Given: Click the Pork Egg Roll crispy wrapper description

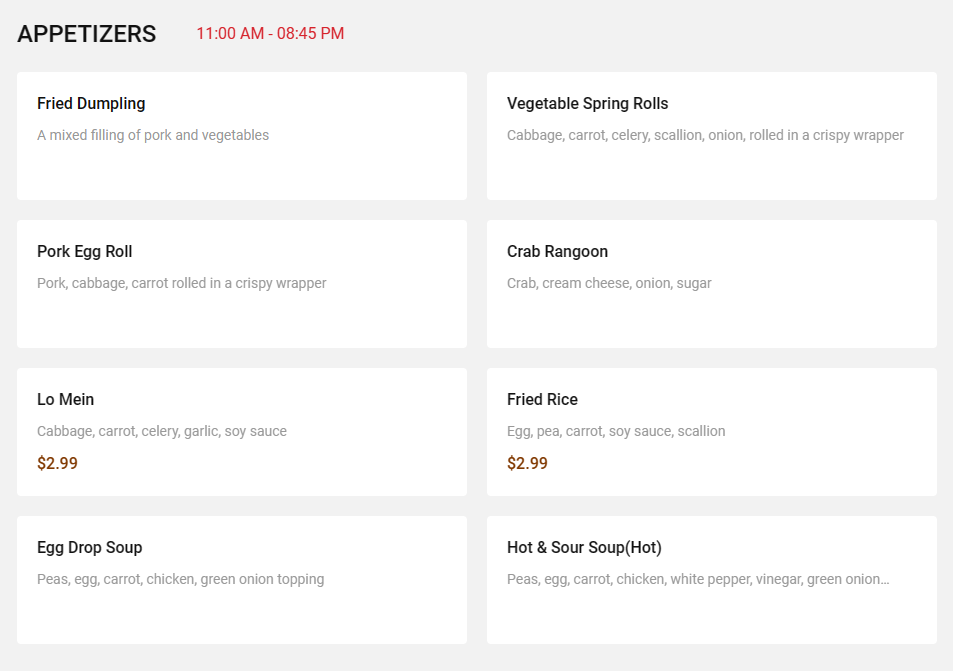Looking at the screenshot, I should click(182, 283).
